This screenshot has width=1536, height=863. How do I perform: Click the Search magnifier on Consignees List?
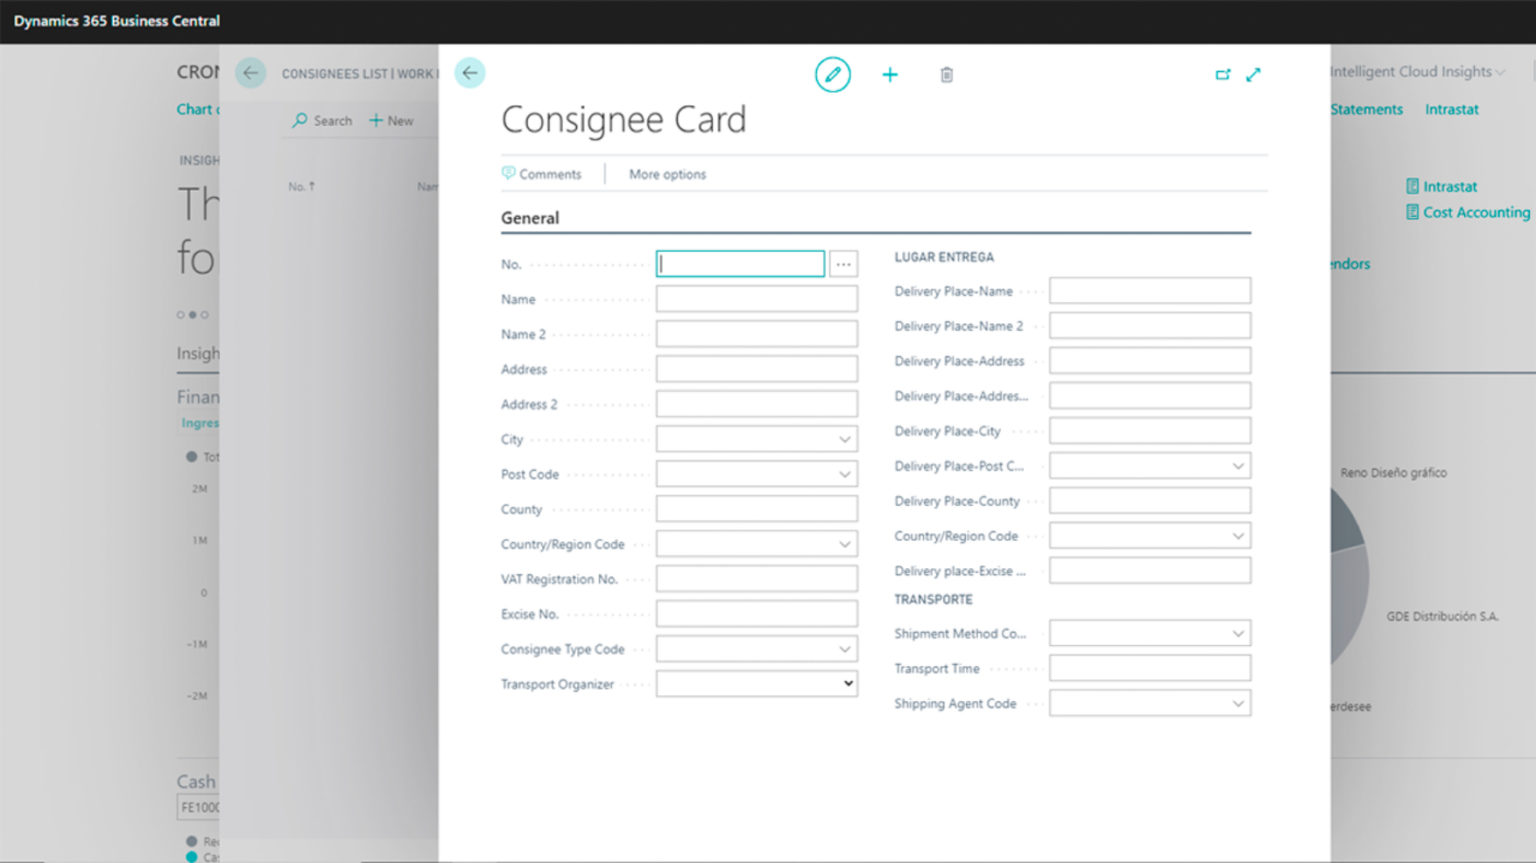[298, 120]
